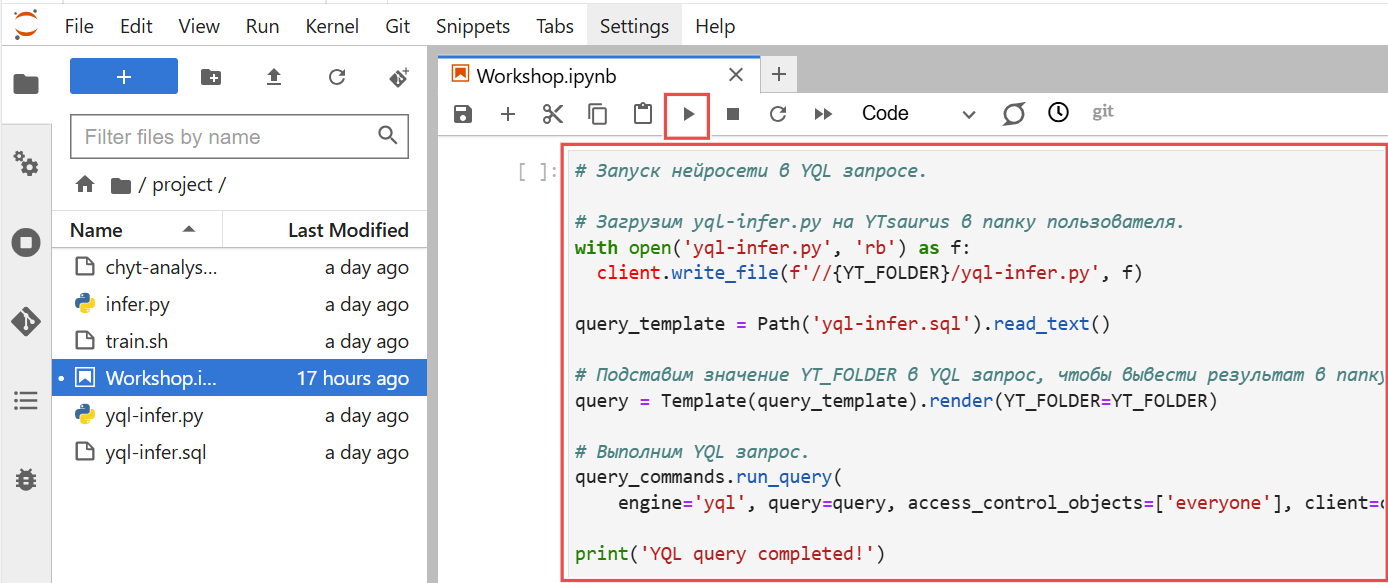Sort files by Last Modified column
The height and width of the screenshot is (583, 1388).
(x=347, y=230)
